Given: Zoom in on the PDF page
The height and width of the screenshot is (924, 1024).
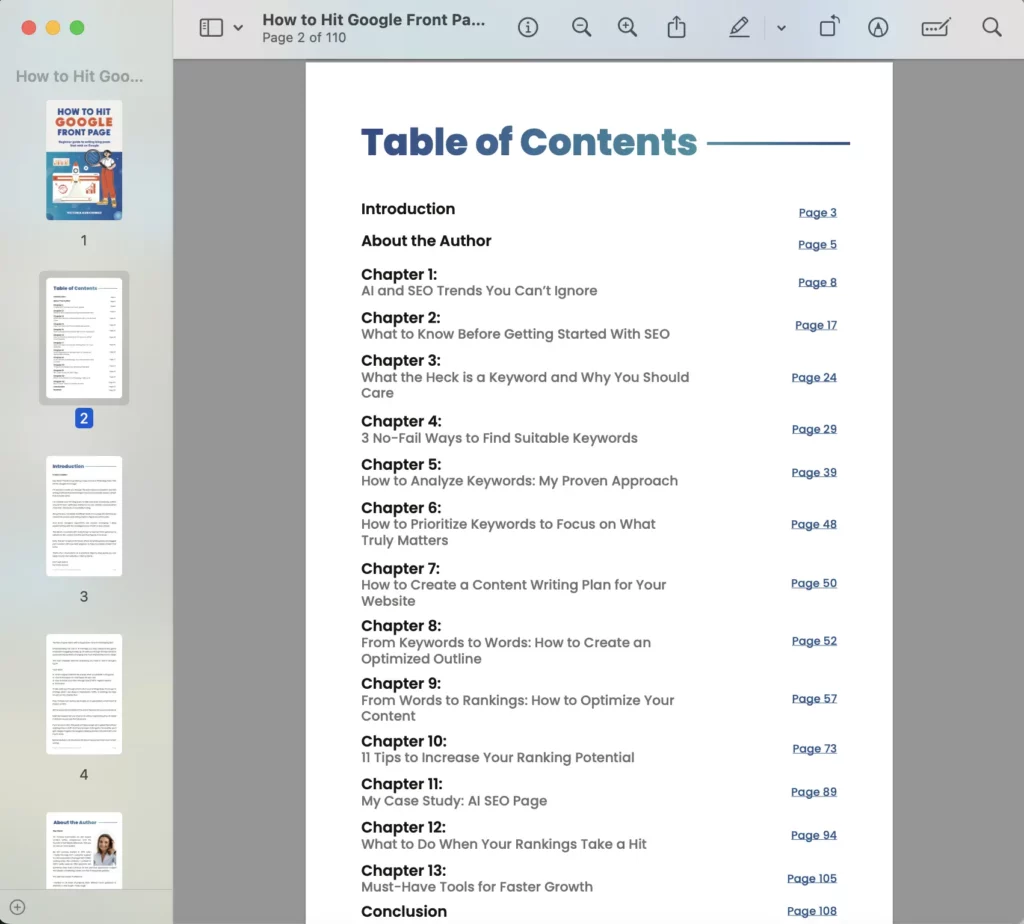Looking at the screenshot, I should point(628,27).
